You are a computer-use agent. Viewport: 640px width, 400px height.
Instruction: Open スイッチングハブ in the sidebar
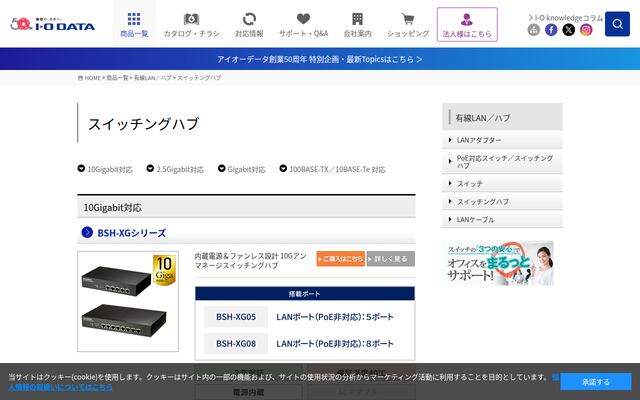pos(502,202)
